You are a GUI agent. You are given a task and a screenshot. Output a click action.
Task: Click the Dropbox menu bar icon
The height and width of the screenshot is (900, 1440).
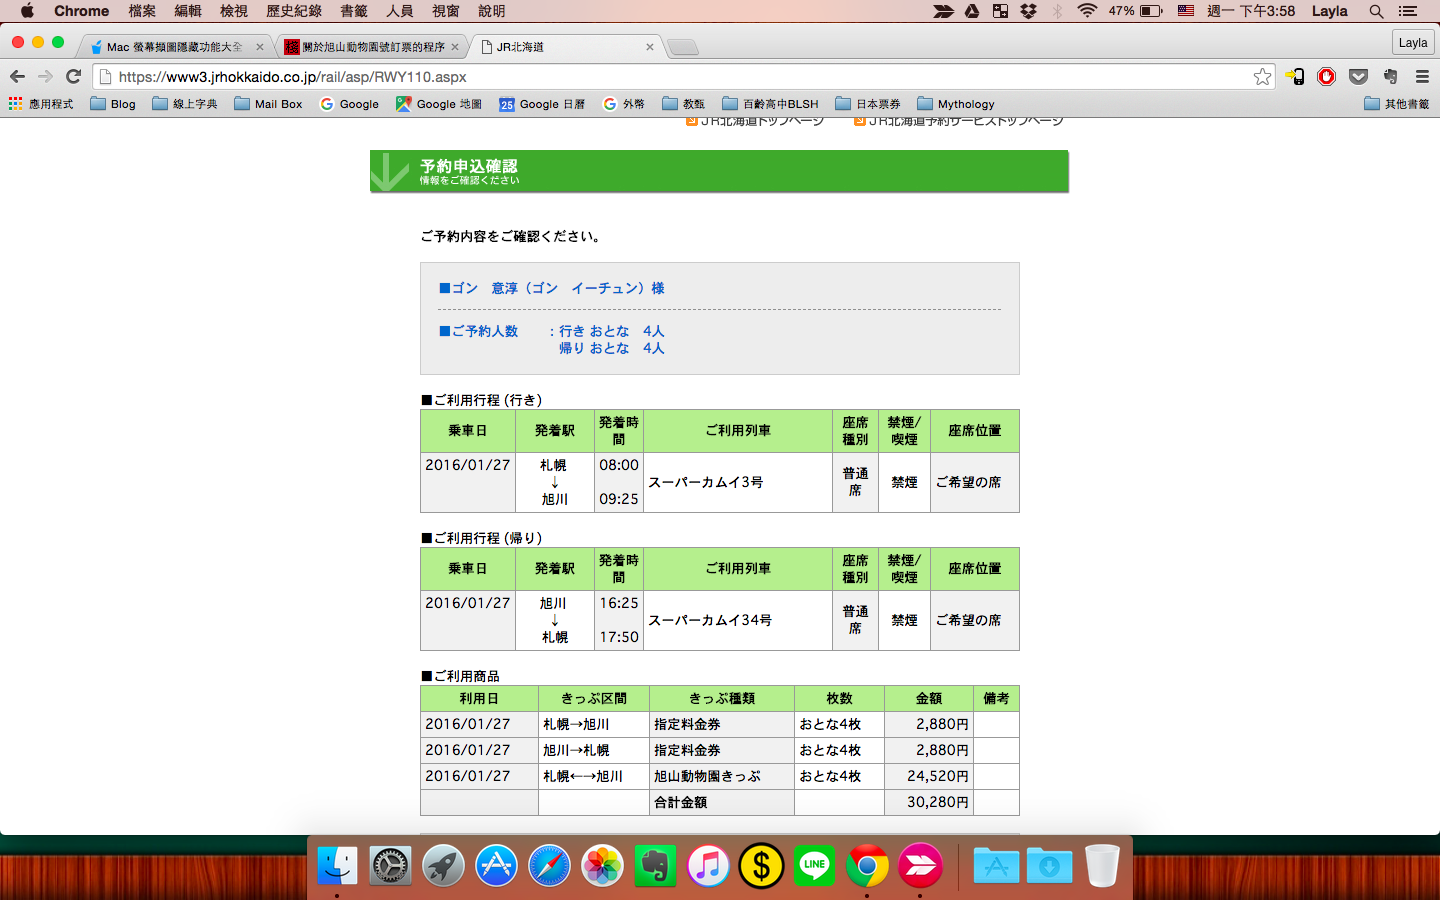coord(1028,11)
